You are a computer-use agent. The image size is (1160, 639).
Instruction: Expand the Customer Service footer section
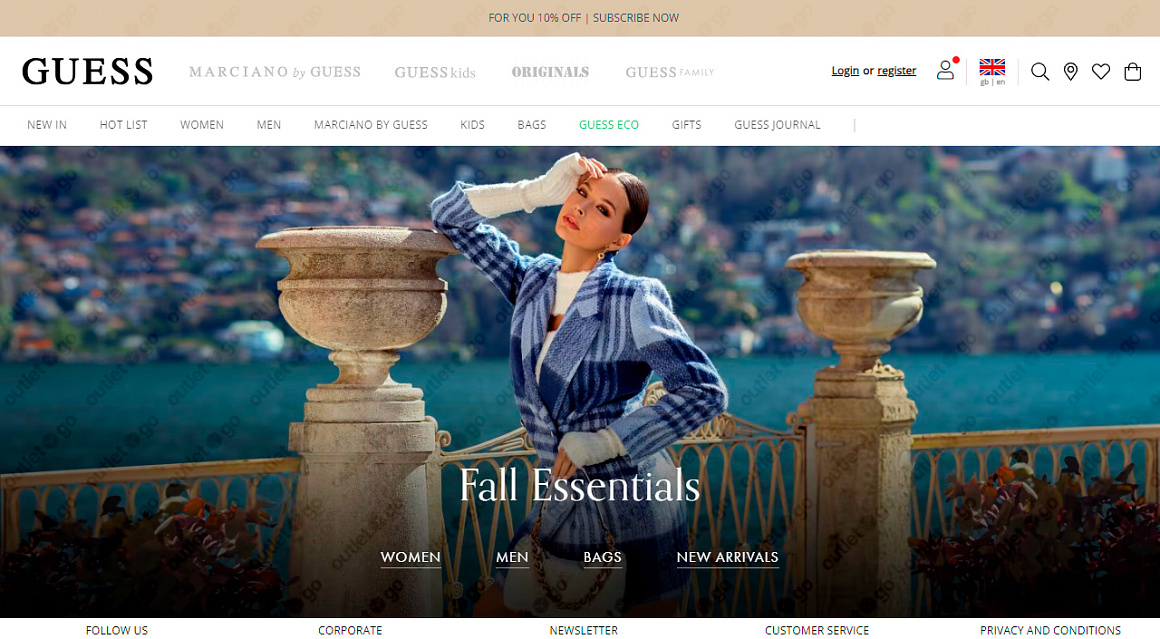[817, 630]
